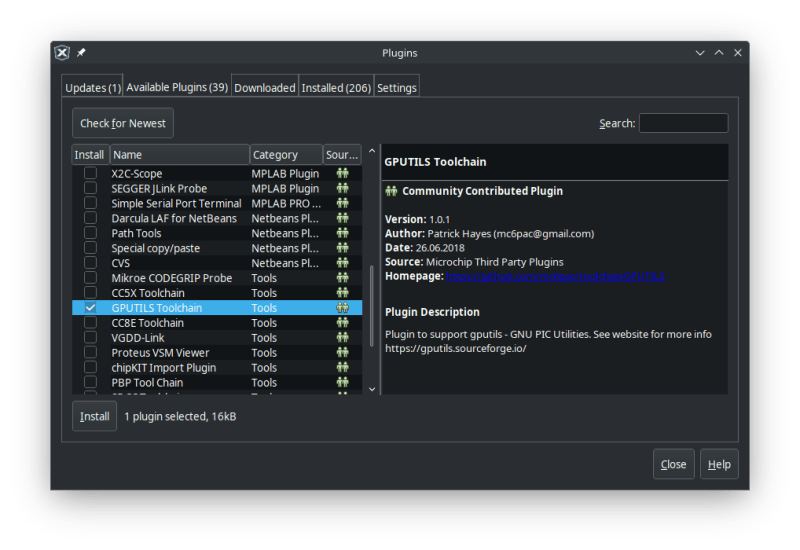Open the Downloaded tab
The height and width of the screenshot is (550, 800).
(265, 88)
